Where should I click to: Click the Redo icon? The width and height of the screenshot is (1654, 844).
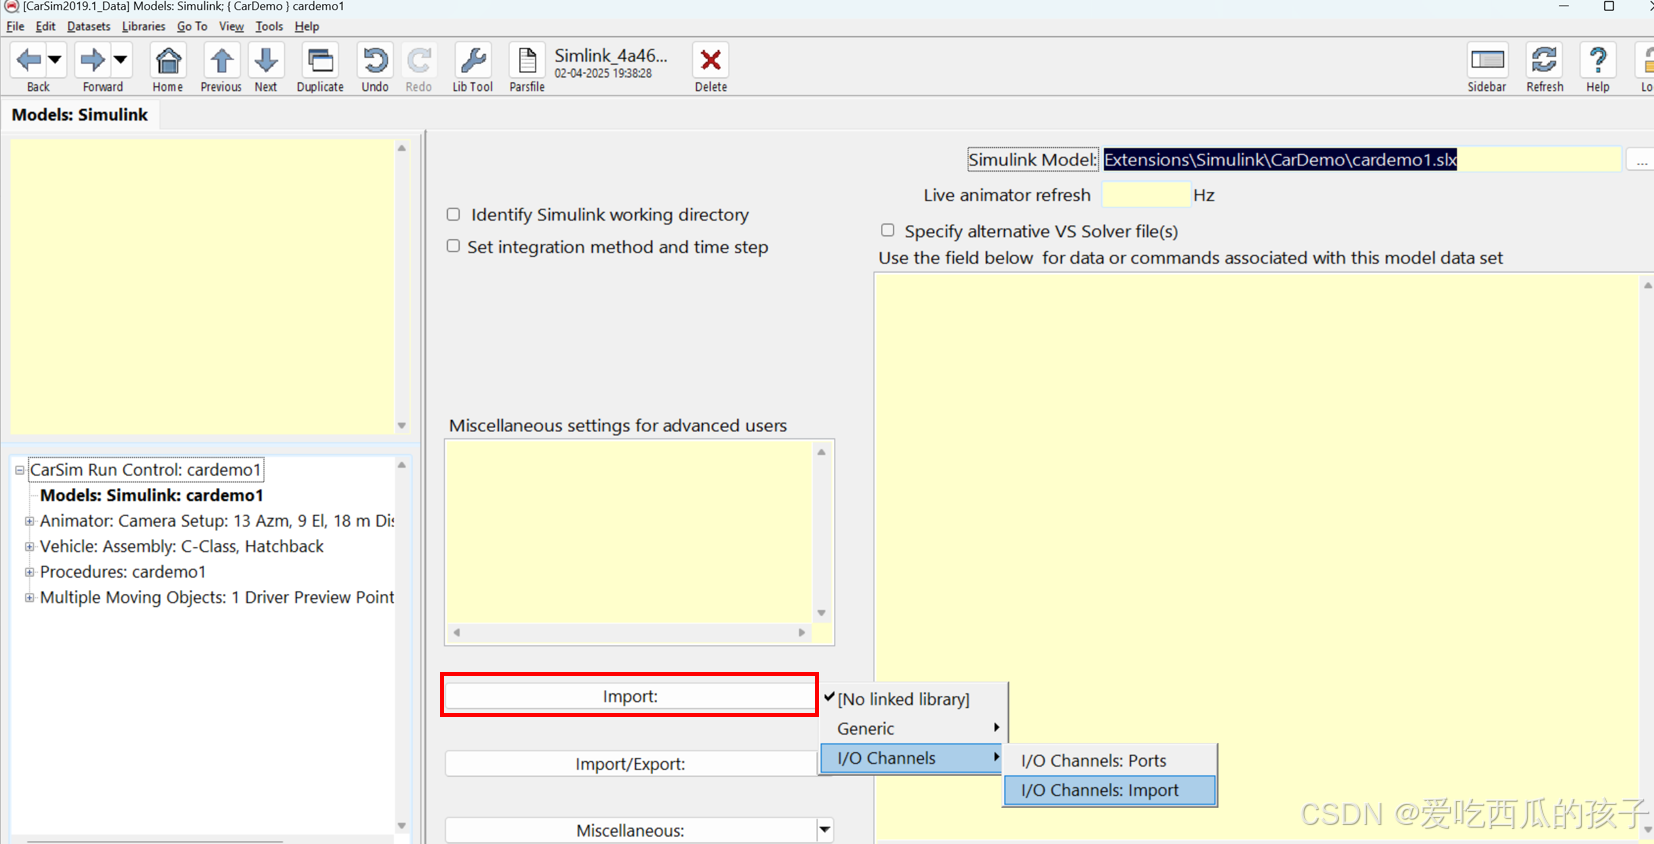click(x=419, y=60)
